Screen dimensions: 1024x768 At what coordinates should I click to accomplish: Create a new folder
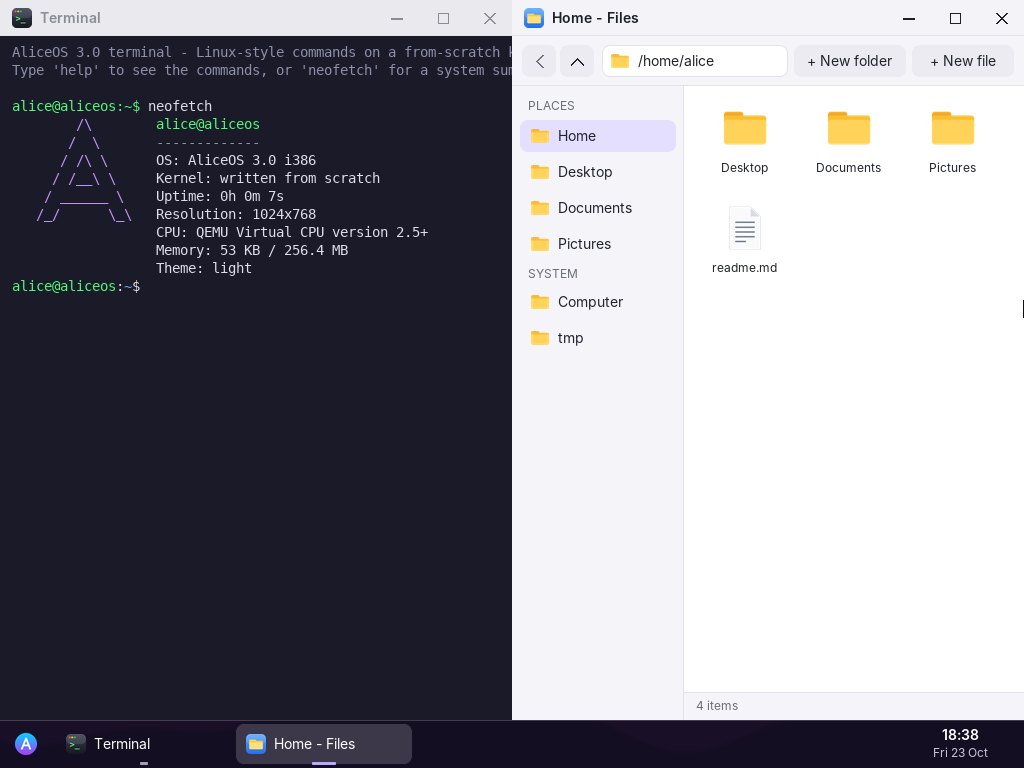click(850, 61)
